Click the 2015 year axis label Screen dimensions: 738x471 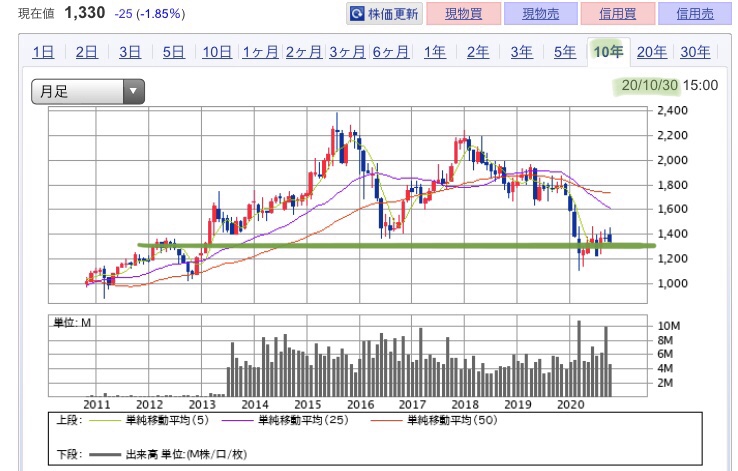coord(307,405)
